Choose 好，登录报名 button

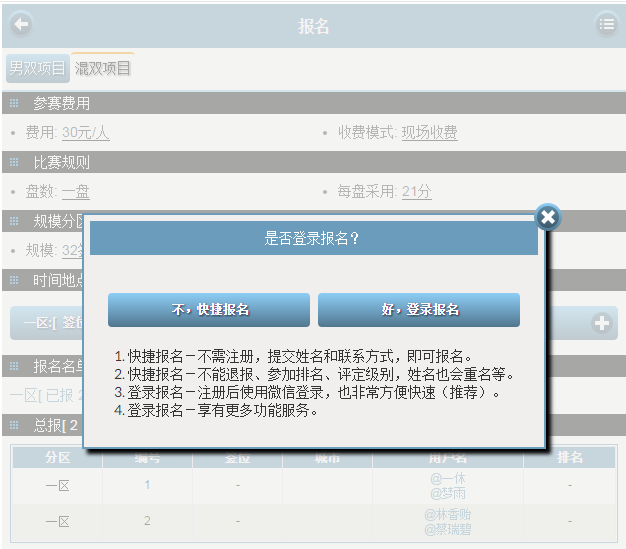[419, 310]
